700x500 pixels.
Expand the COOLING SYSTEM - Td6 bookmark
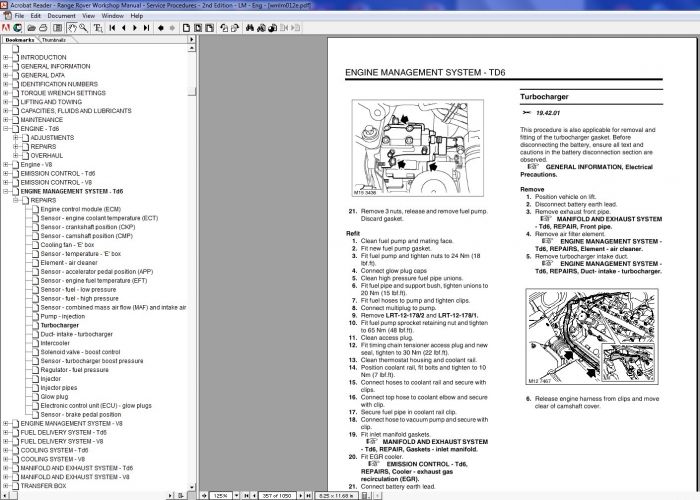pos(6,450)
